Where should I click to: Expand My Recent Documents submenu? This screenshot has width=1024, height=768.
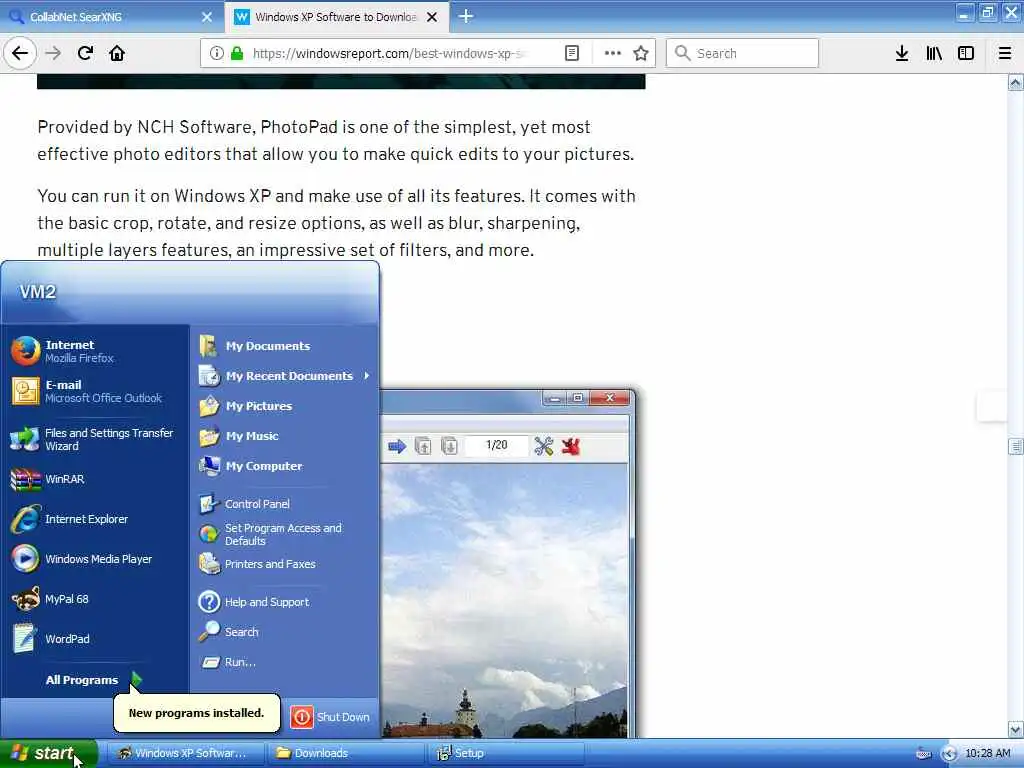tap(284, 376)
